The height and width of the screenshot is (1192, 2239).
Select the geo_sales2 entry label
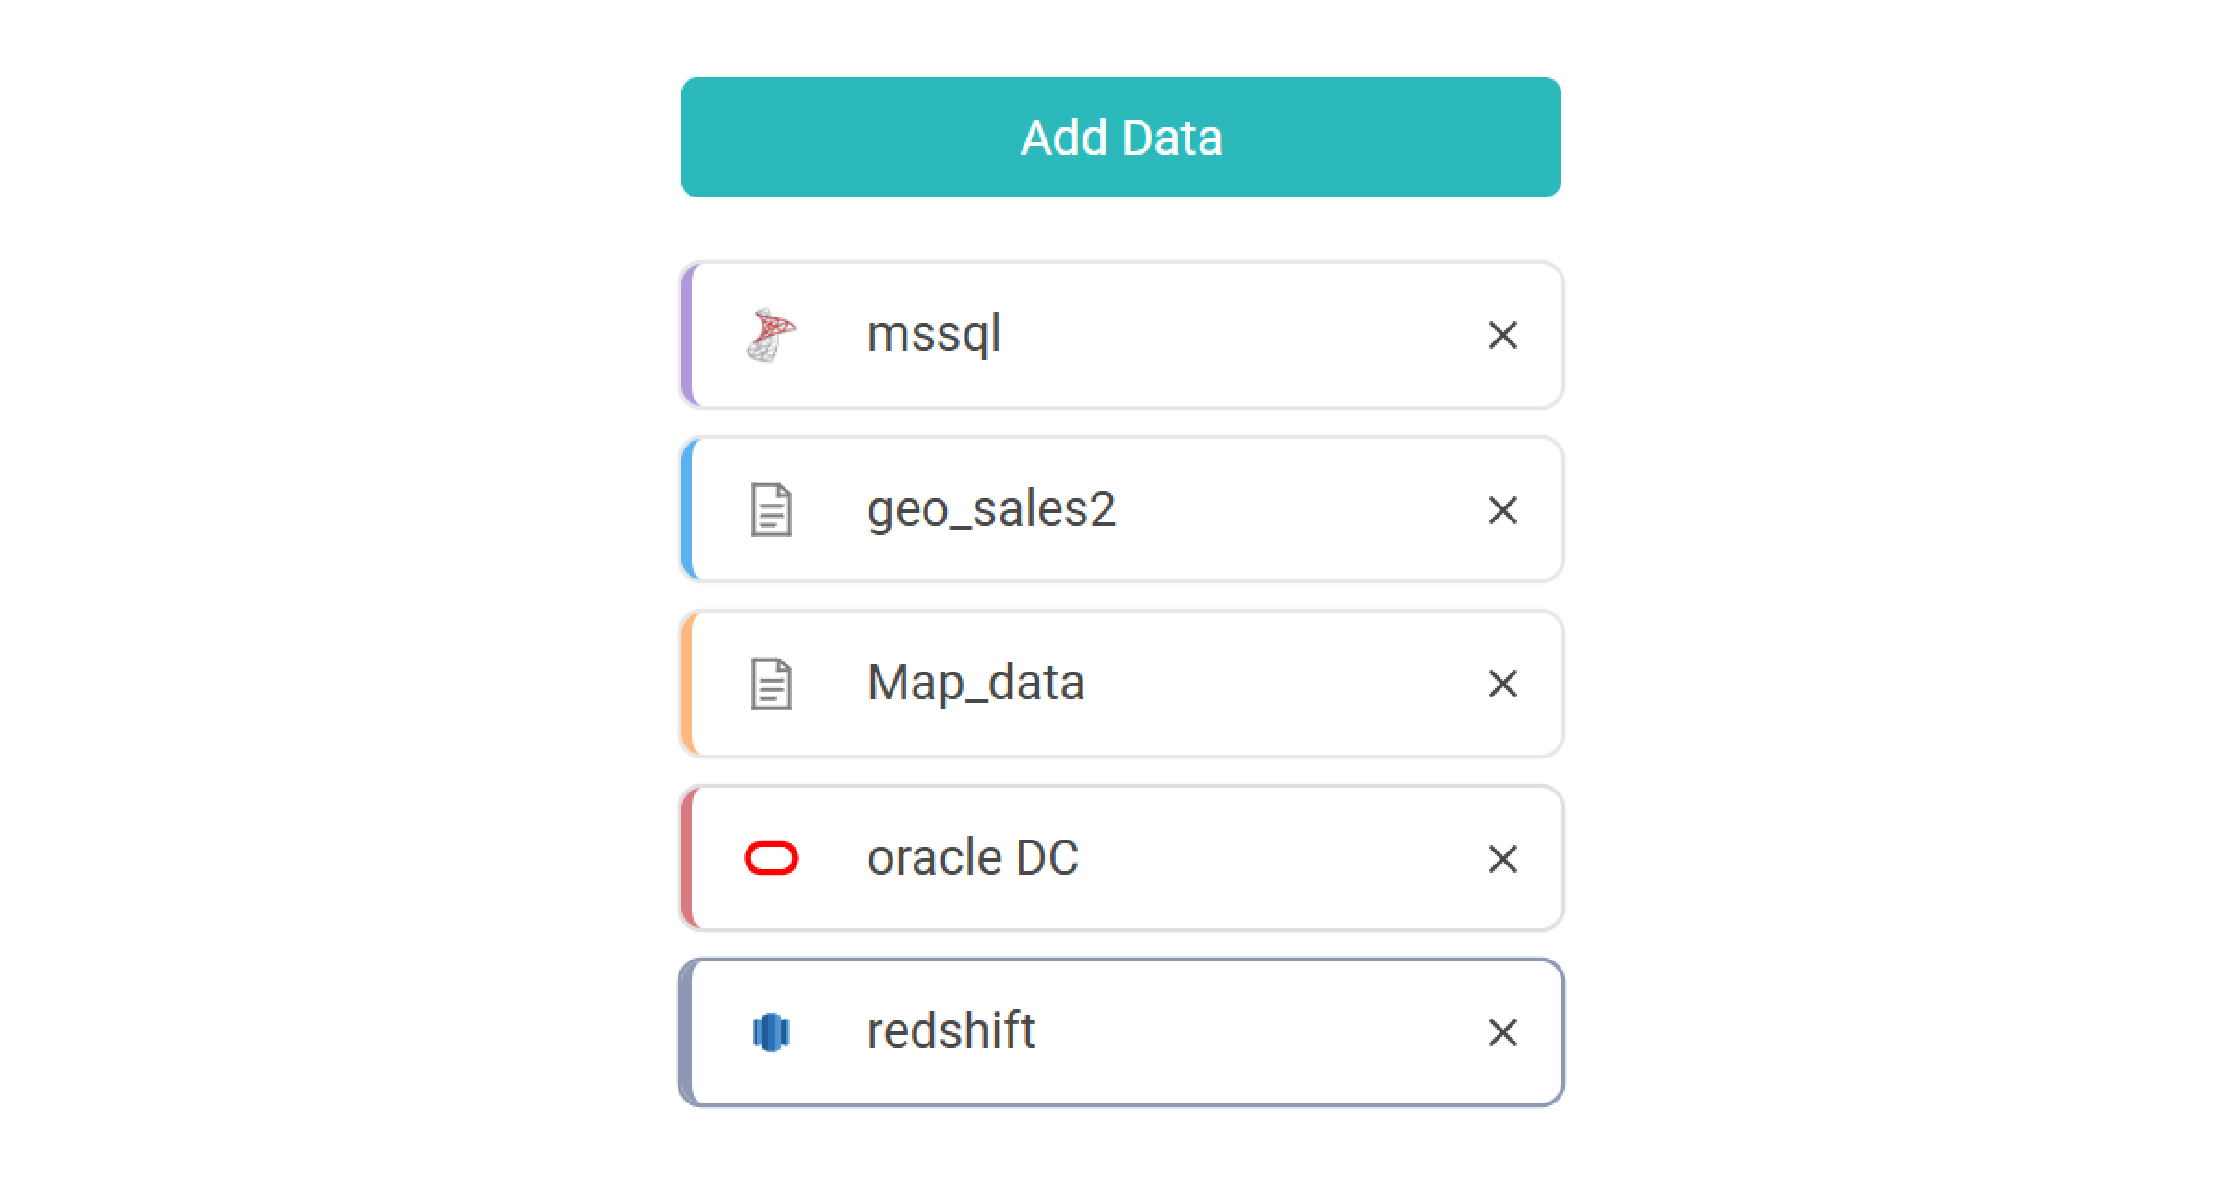click(991, 509)
